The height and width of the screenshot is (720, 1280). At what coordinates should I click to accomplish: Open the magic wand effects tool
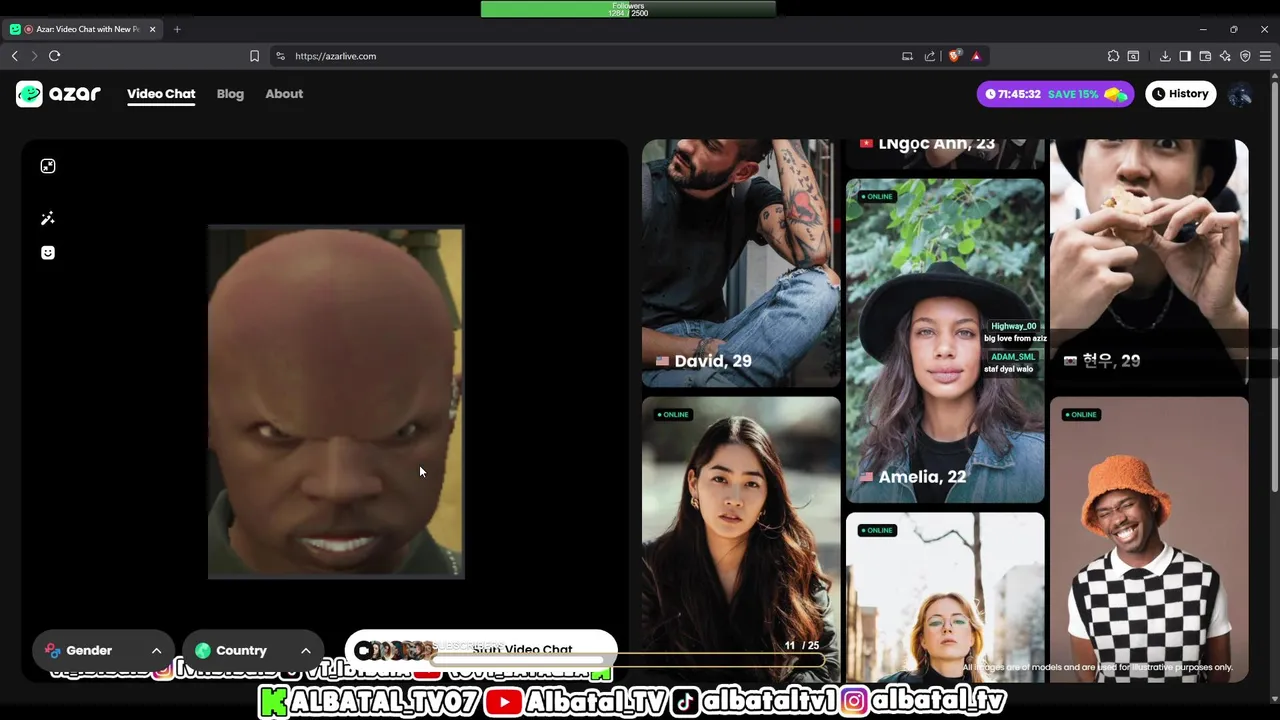[x=48, y=218]
